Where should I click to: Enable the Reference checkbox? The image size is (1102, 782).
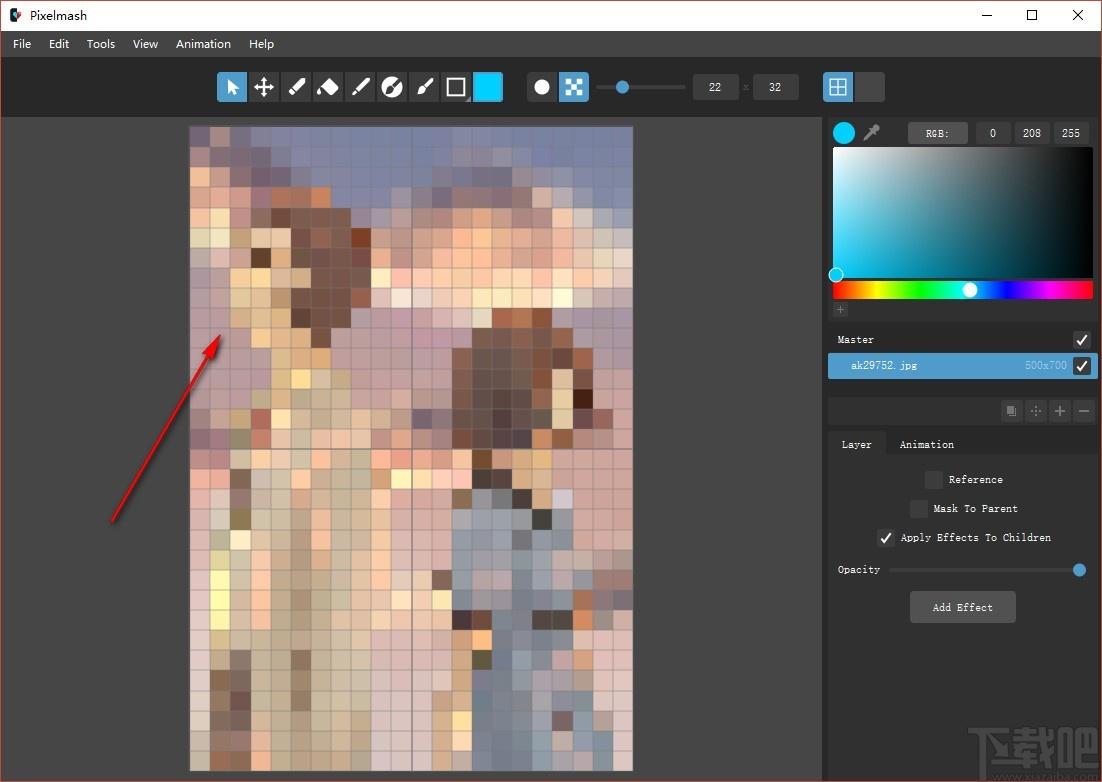tap(933, 479)
